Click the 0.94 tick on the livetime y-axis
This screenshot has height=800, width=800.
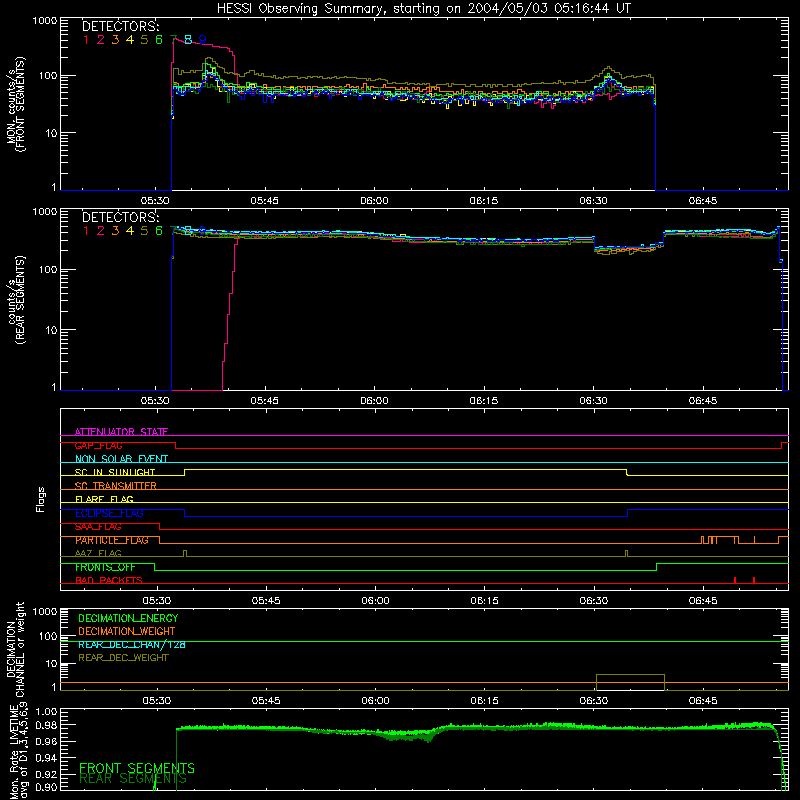(47, 758)
